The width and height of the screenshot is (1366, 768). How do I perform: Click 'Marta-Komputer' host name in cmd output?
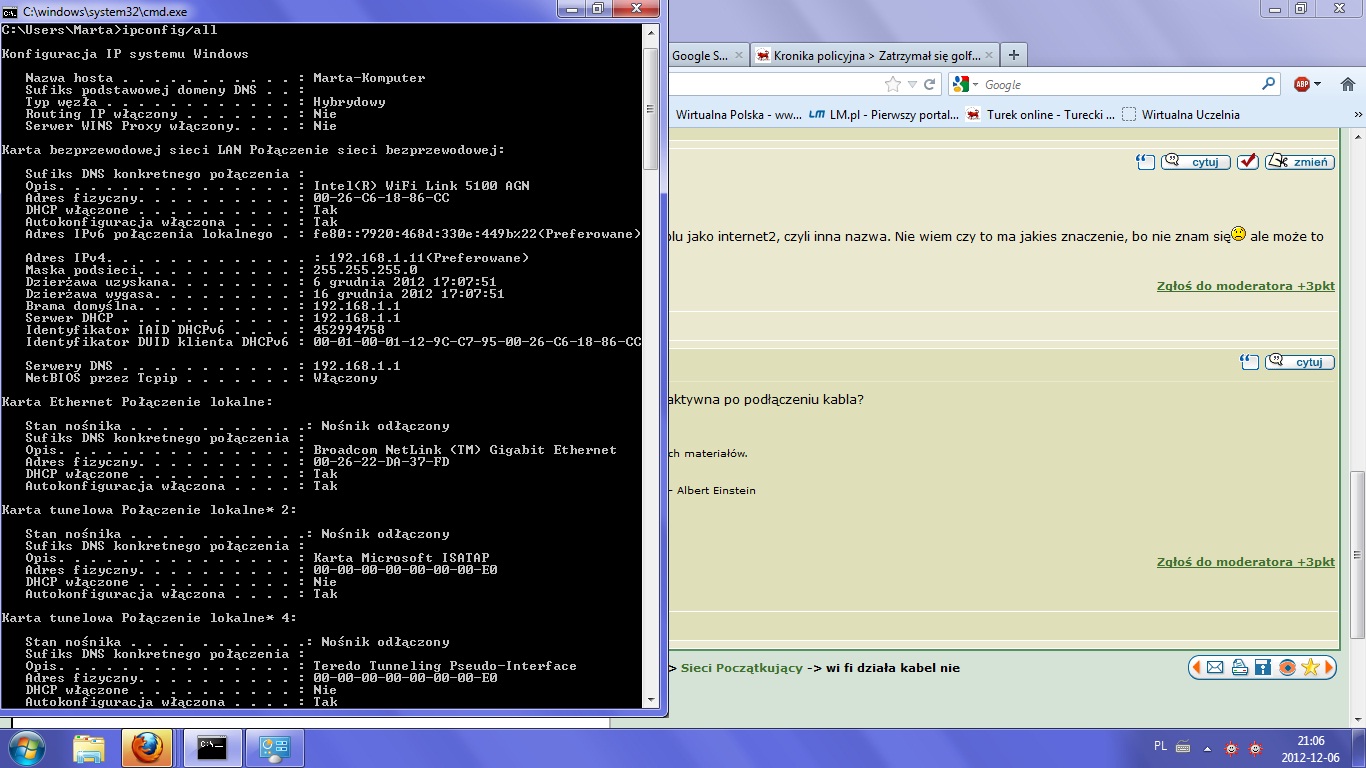coord(369,78)
